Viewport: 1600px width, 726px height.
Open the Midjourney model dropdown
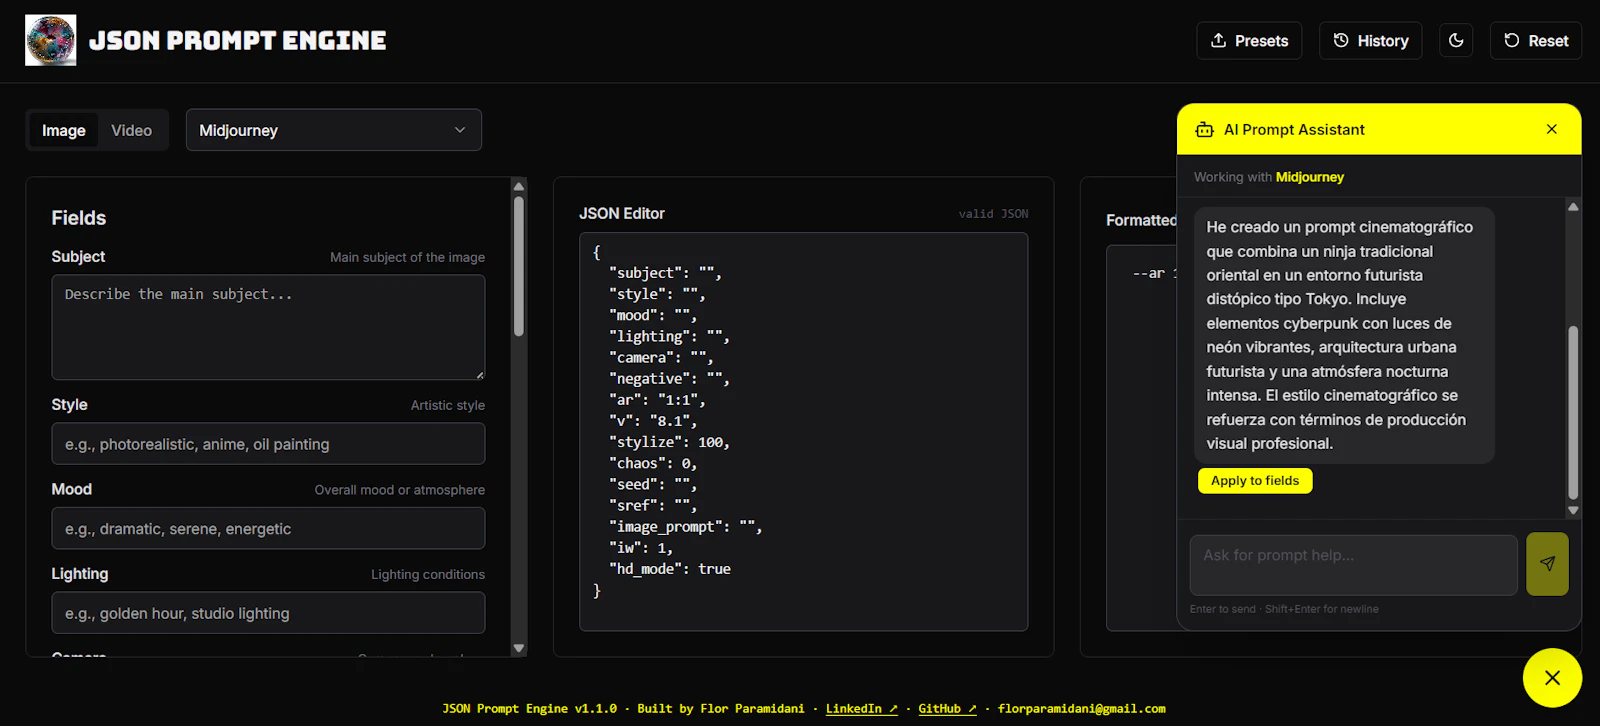[x=334, y=130]
